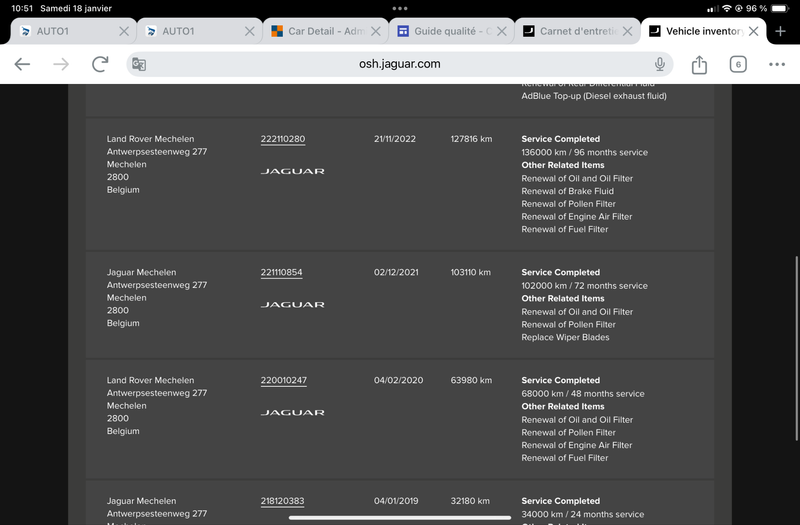
Task: Close the Vehicle inventory tab
Action: [754, 31]
